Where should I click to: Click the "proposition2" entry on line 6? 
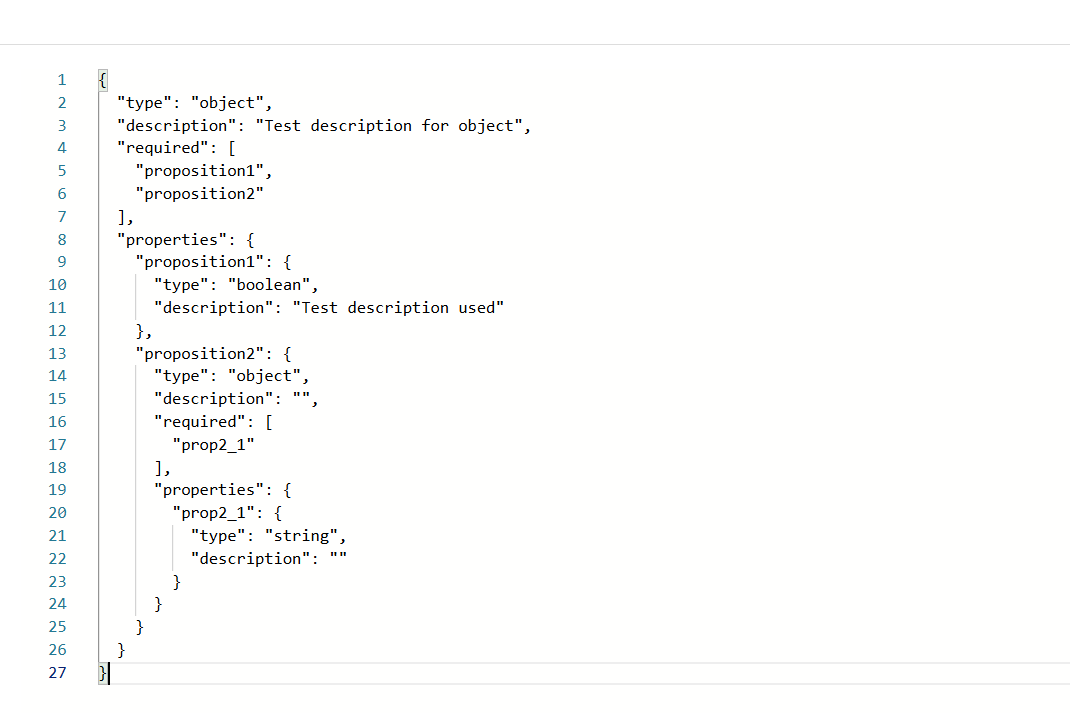tap(199, 194)
